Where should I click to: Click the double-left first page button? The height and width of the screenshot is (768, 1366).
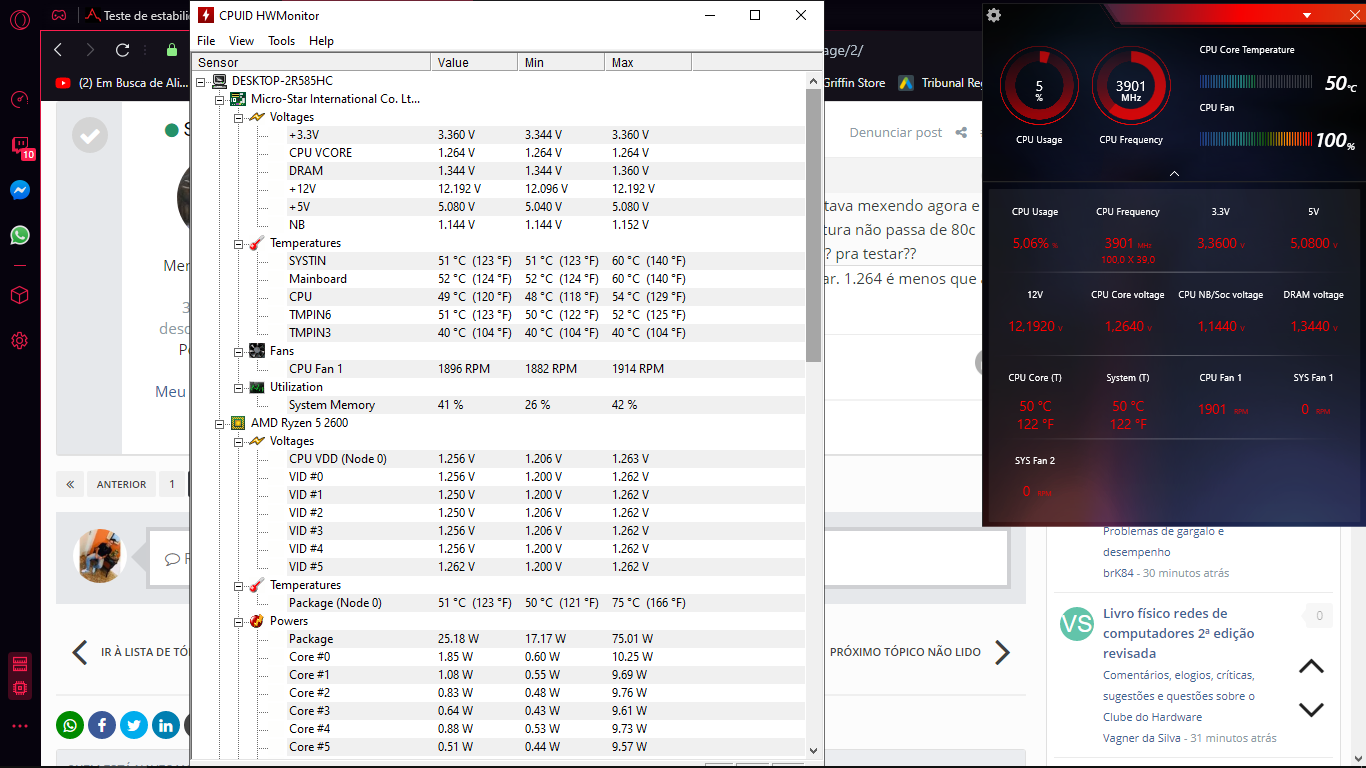(70, 484)
